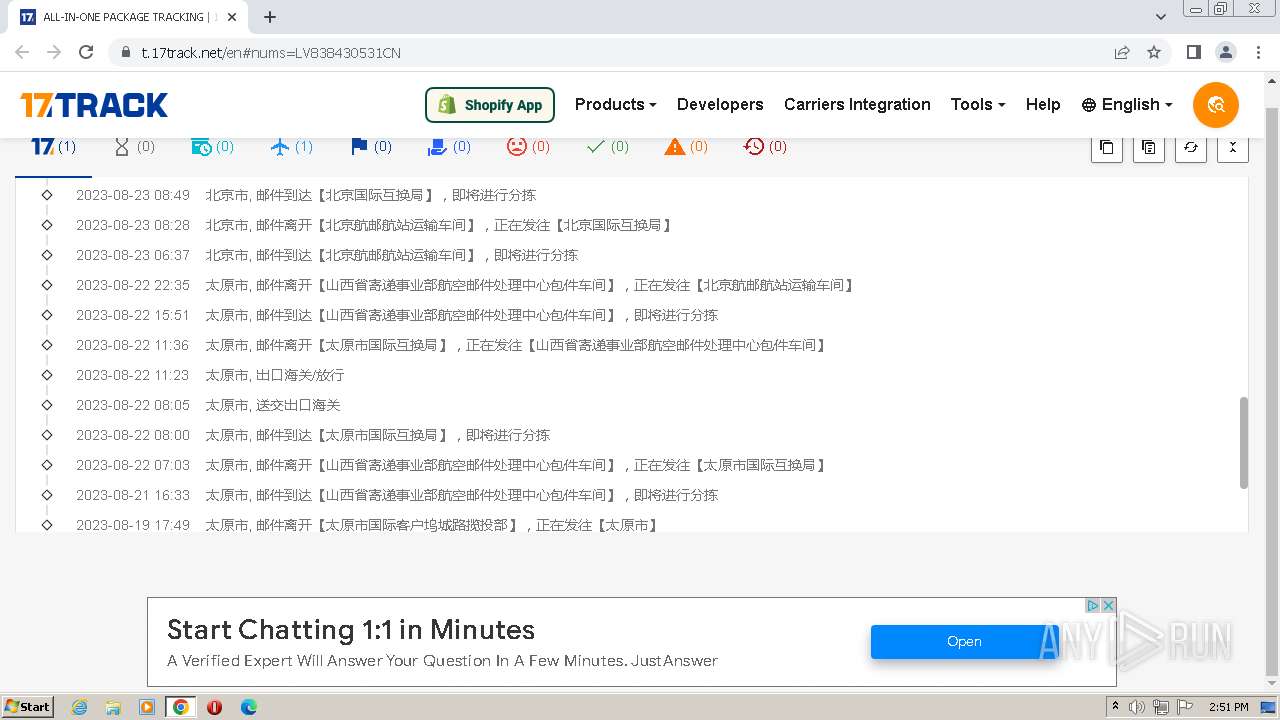Click the 2023-08-22 22:35 tracking event

pos(465,285)
